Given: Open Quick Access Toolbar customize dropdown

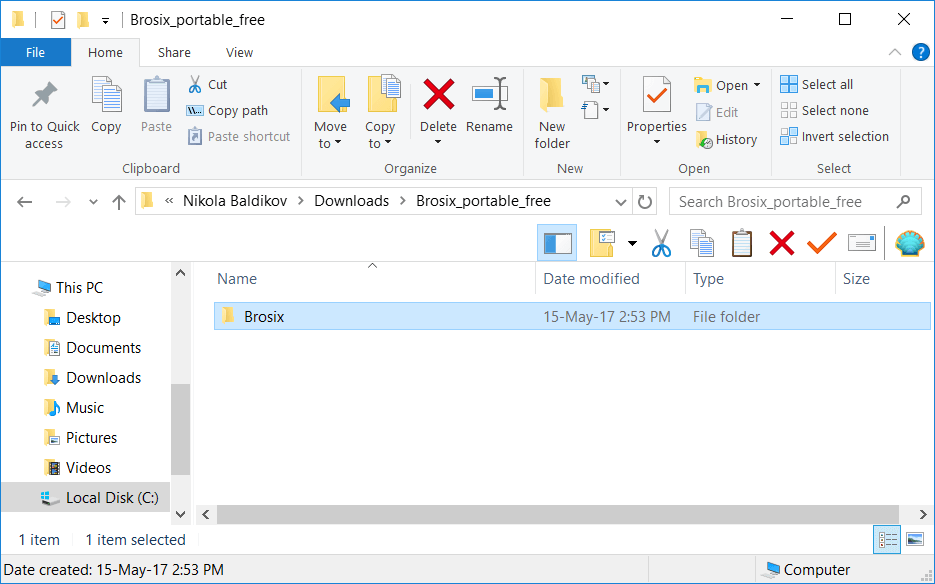Looking at the screenshot, I should [105, 21].
